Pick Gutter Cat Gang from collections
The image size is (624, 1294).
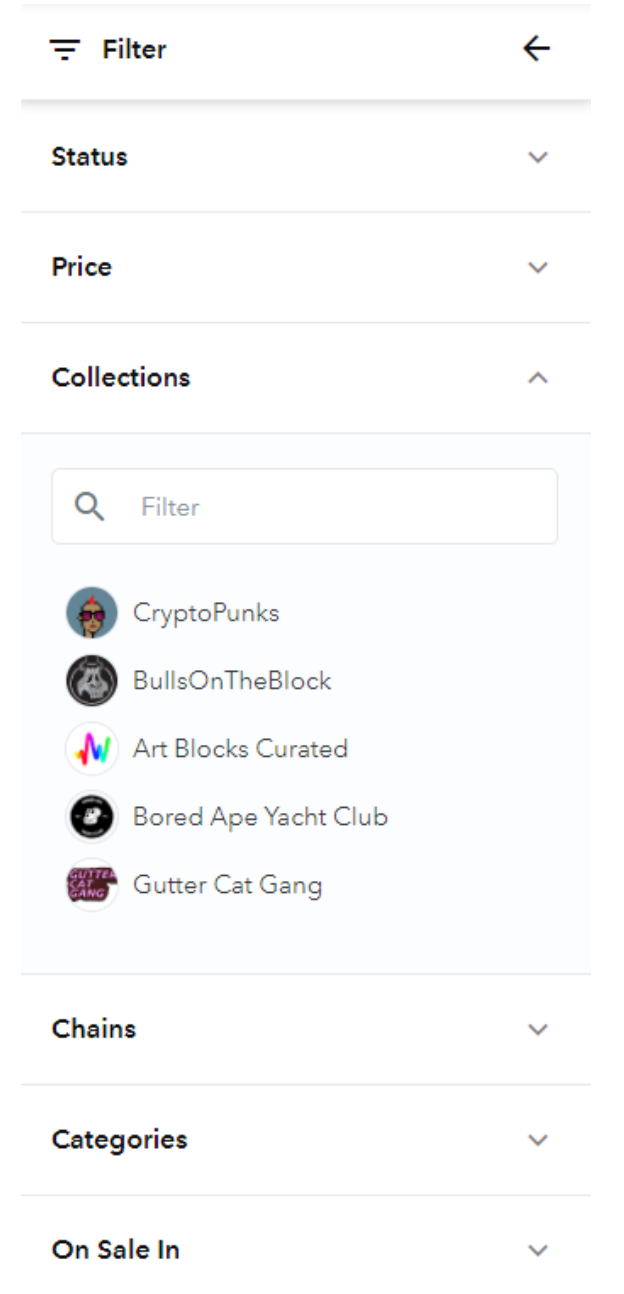tap(227, 885)
